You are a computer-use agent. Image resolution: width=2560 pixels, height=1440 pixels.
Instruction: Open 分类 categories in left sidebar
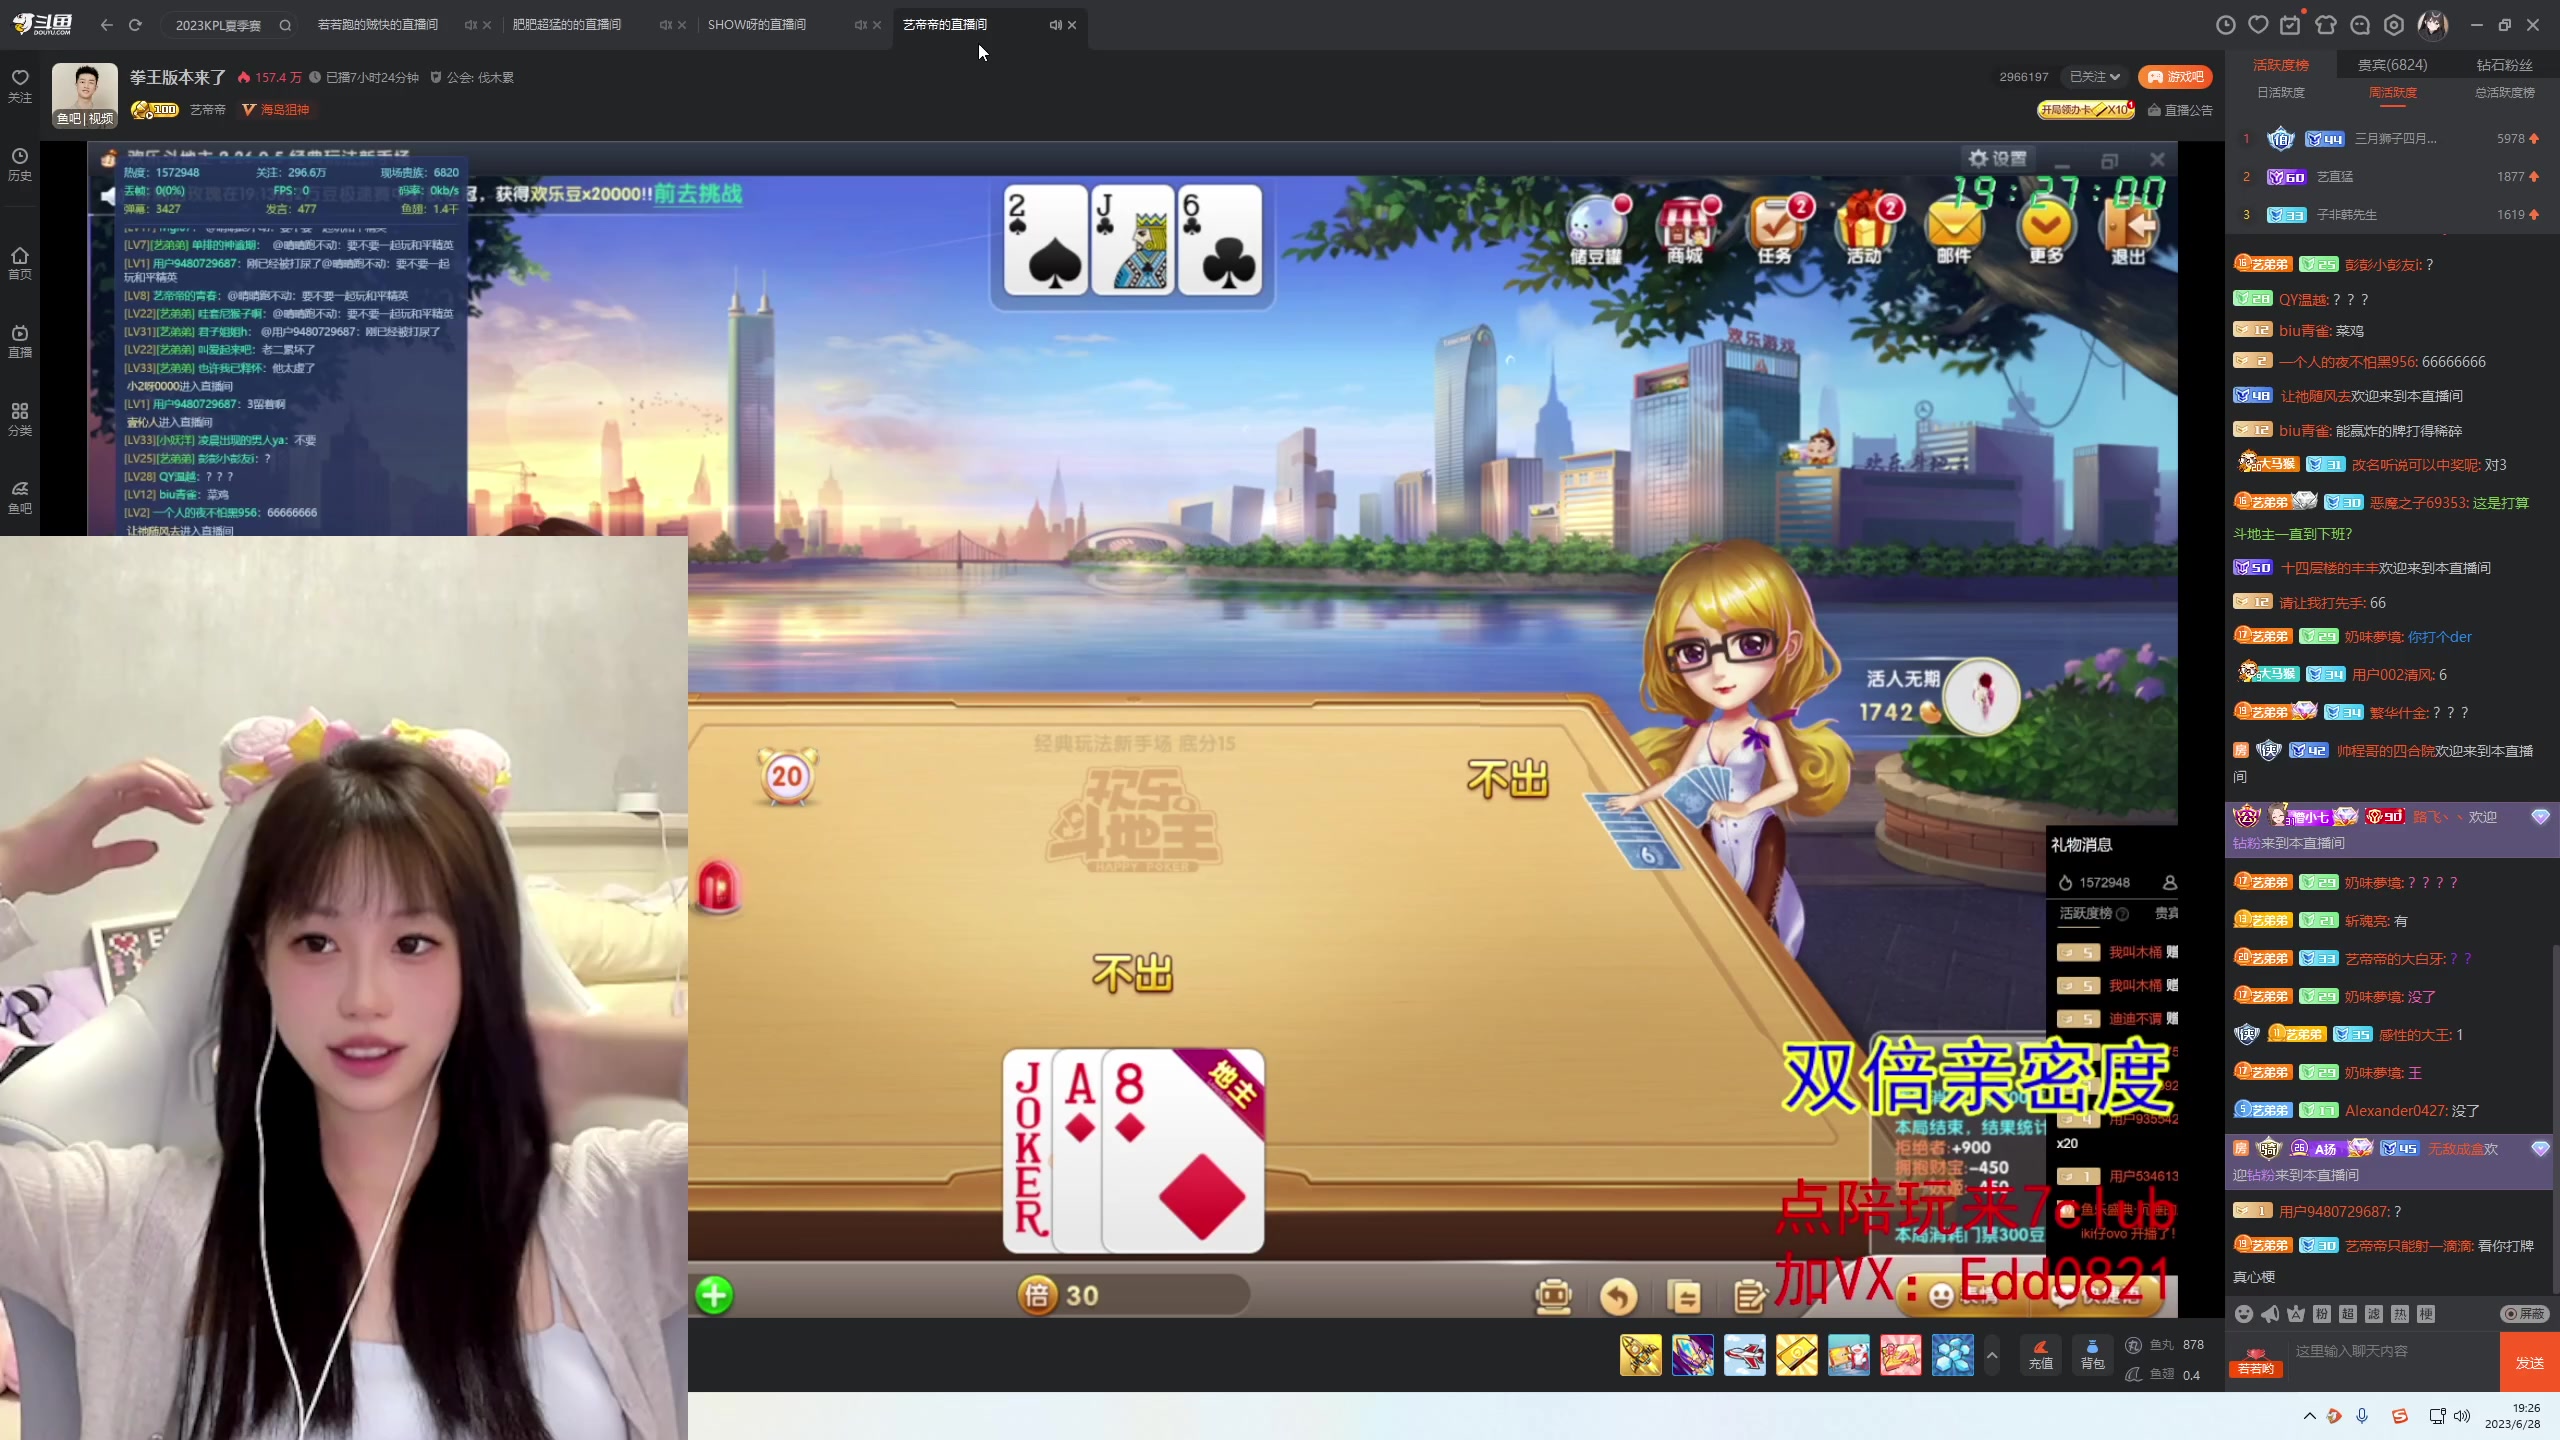click(x=20, y=419)
